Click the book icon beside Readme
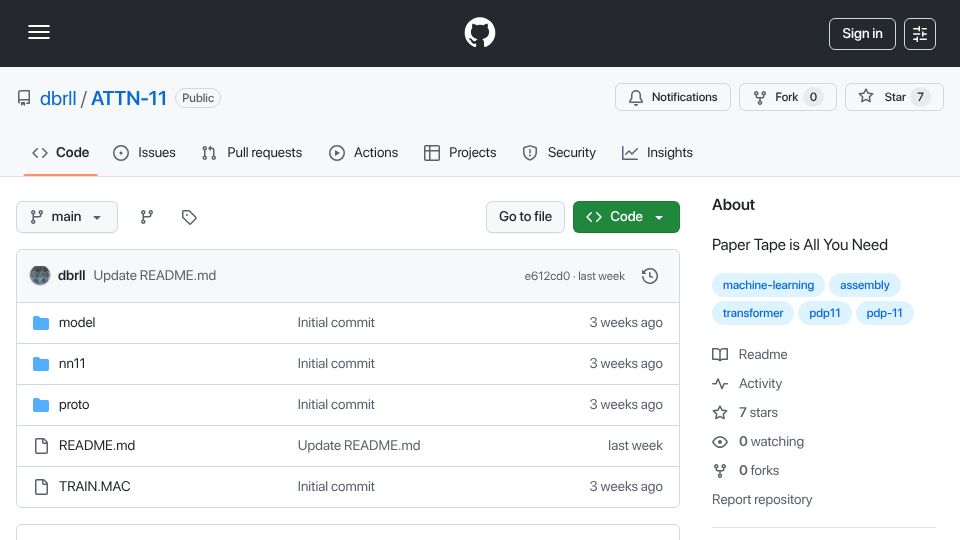 pos(720,354)
